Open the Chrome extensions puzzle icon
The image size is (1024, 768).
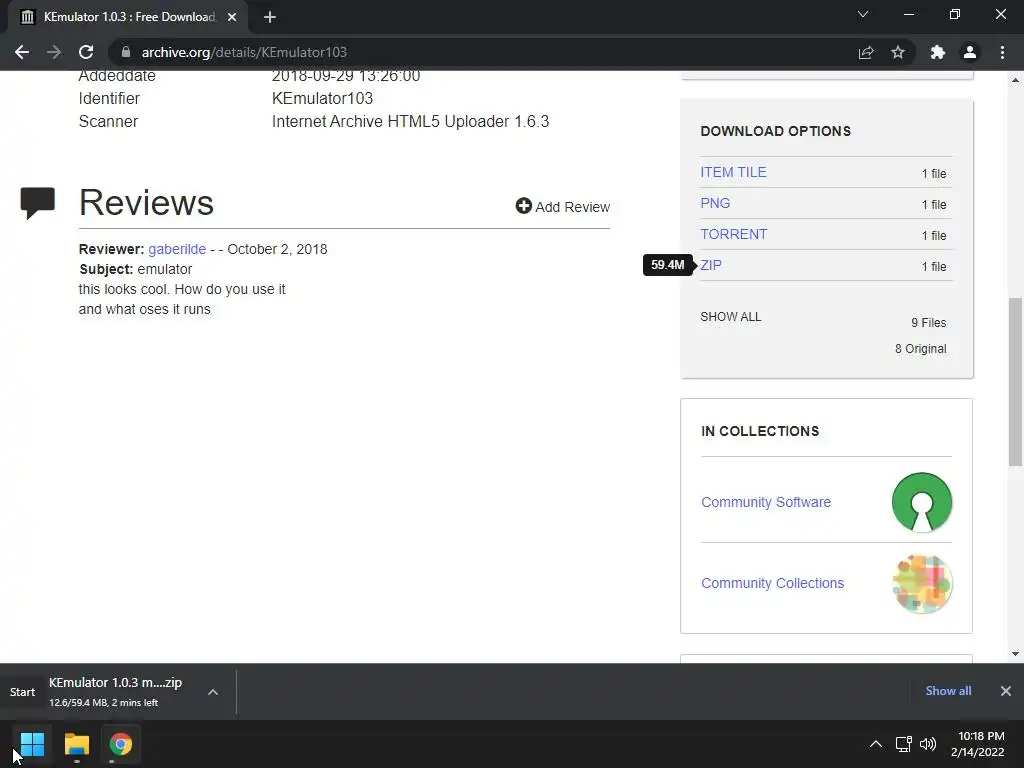pyautogui.click(x=938, y=52)
